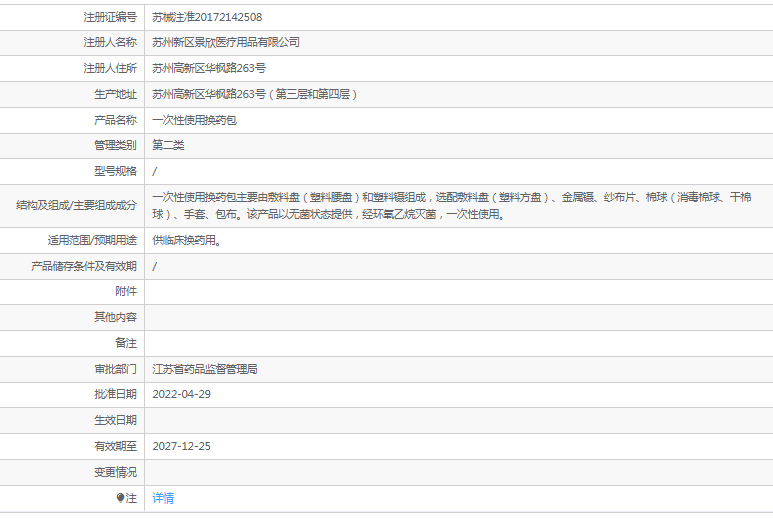Select registrant name 苏州新区景欣医疗用品有限公司
773x521 pixels.
click(226, 42)
